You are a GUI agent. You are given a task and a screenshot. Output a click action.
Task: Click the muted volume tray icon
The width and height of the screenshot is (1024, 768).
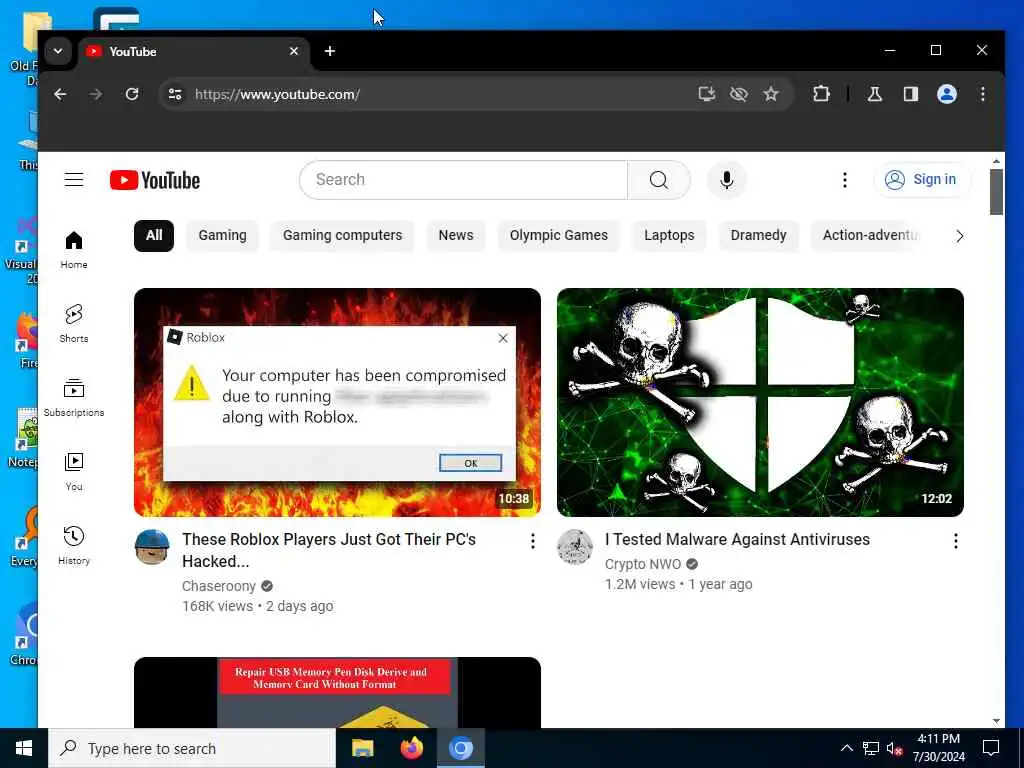coord(894,748)
